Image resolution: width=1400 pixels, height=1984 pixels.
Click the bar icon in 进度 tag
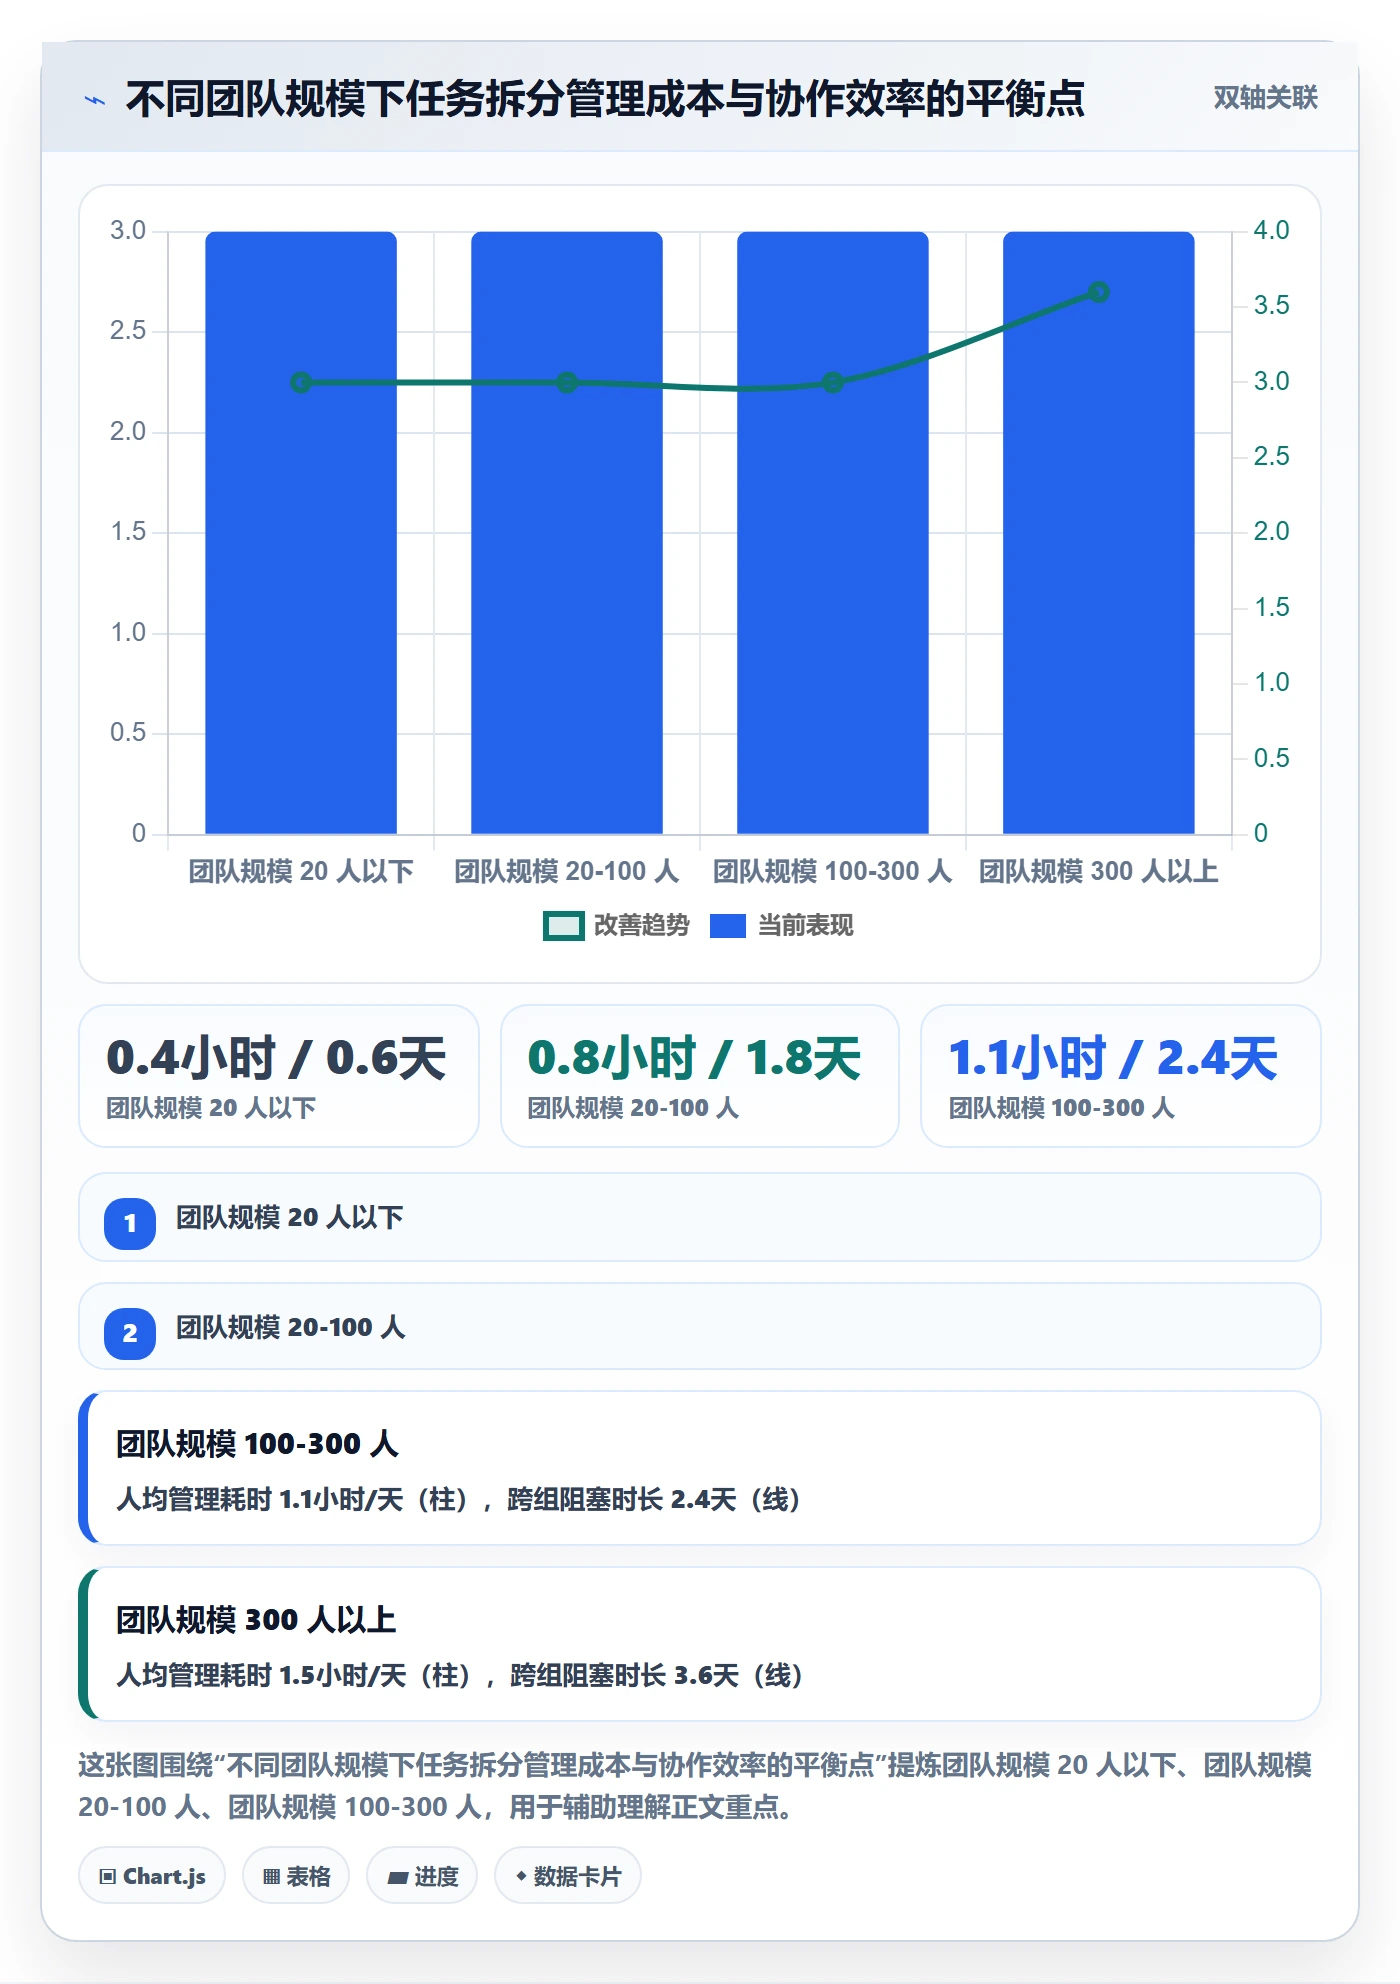tap(397, 1878)
